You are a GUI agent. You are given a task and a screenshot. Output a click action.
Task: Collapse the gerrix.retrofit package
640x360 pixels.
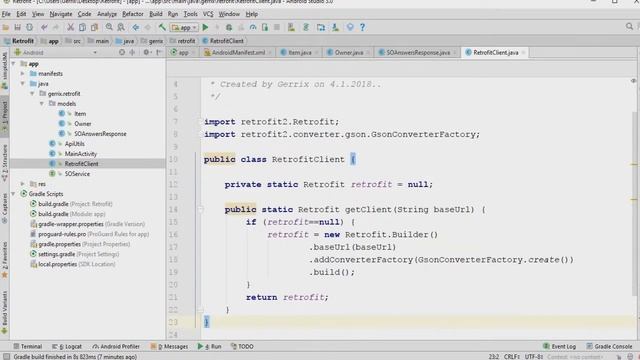click(x=32, y=93)
